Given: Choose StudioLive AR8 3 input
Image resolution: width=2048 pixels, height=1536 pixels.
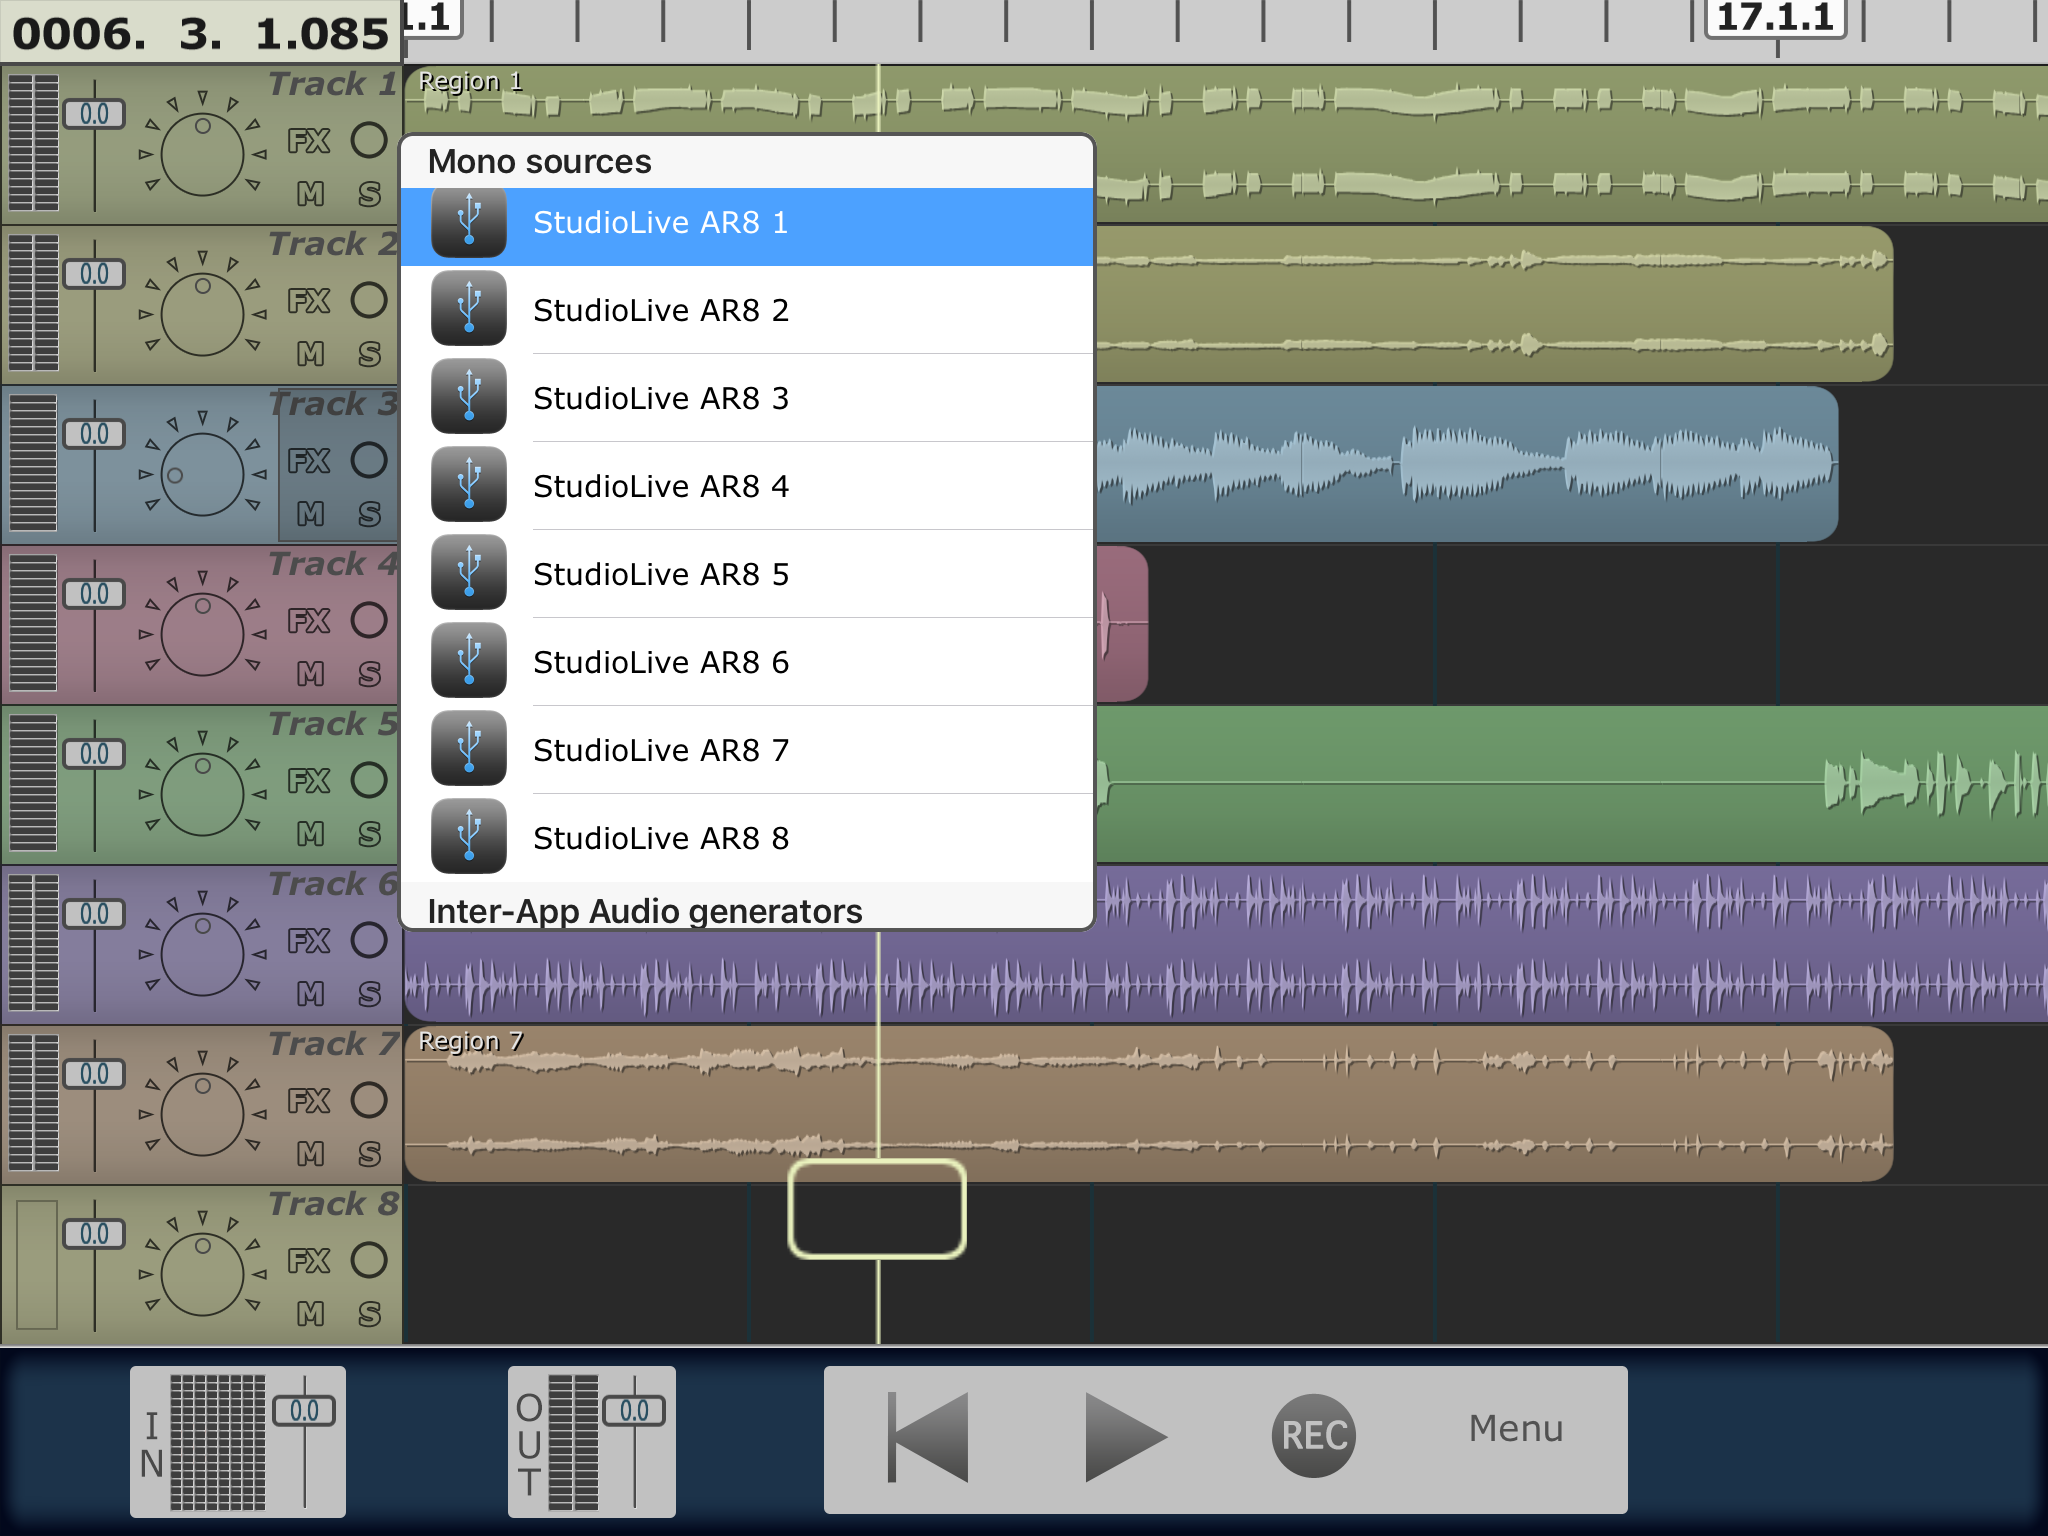Looking at the screenshot, I should coord(747,398).
